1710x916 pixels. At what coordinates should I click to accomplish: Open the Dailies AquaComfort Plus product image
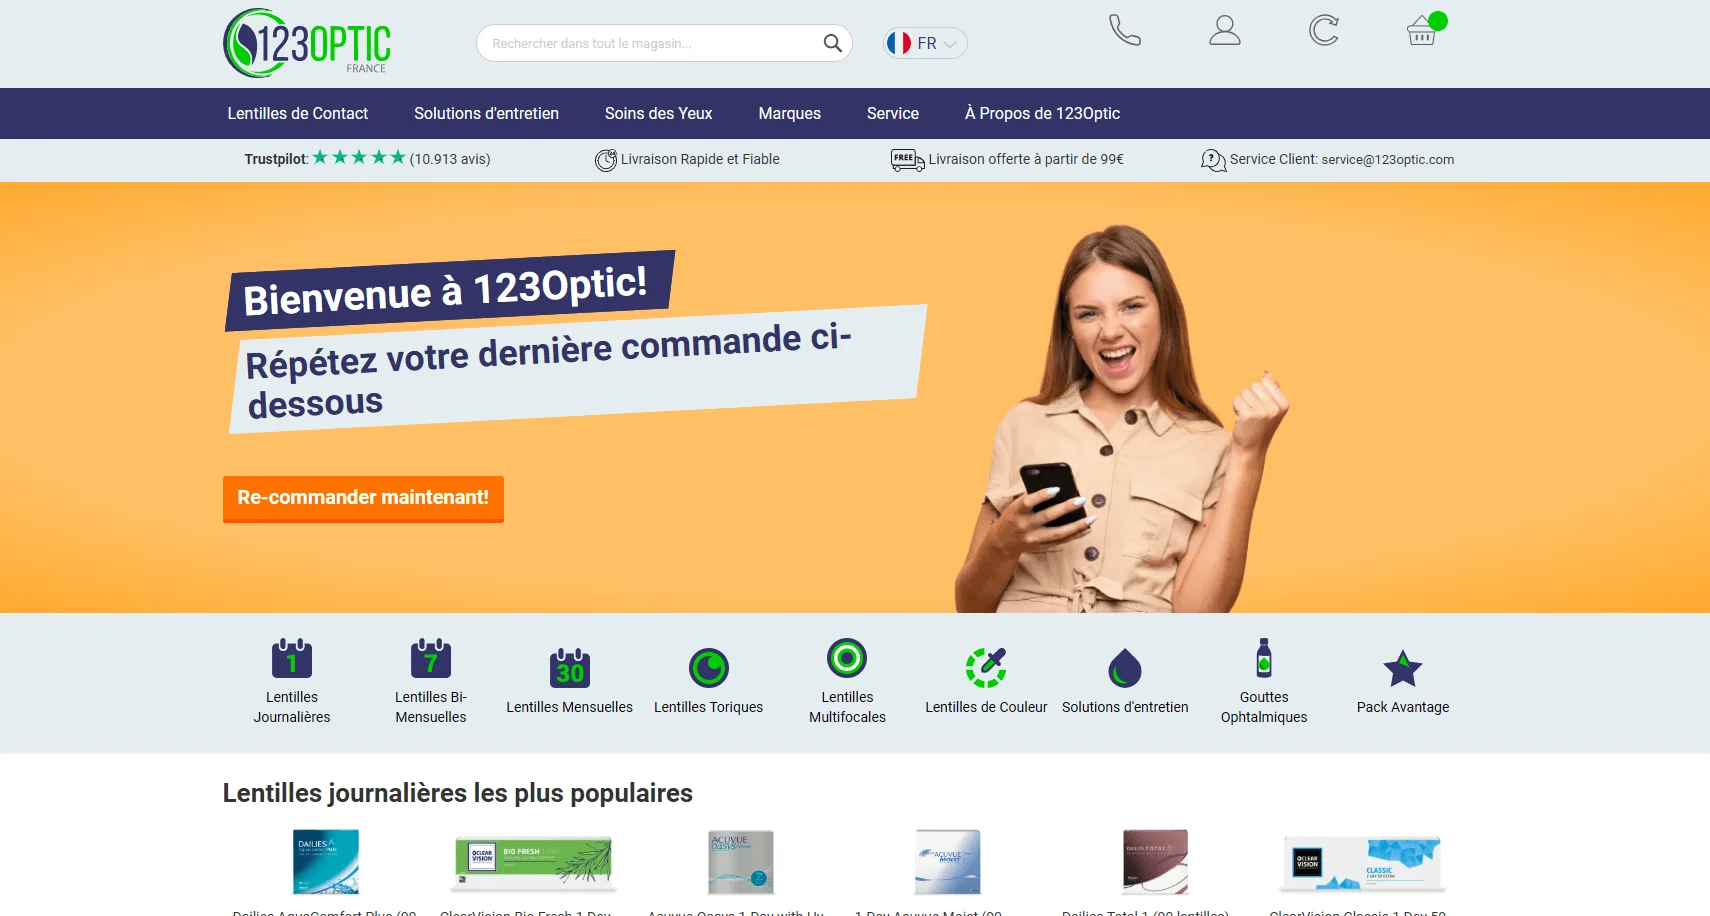pyautogui.click(x=325, y=861)
